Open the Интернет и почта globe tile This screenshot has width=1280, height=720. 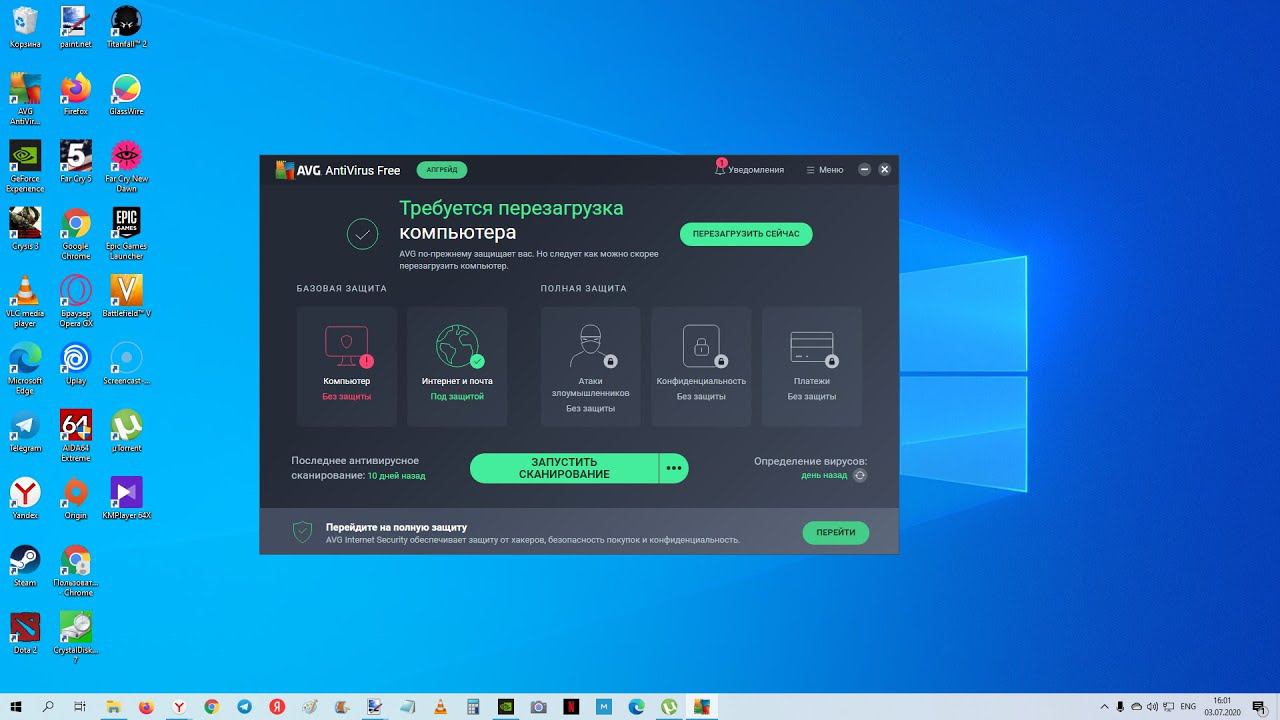[457, 366]
